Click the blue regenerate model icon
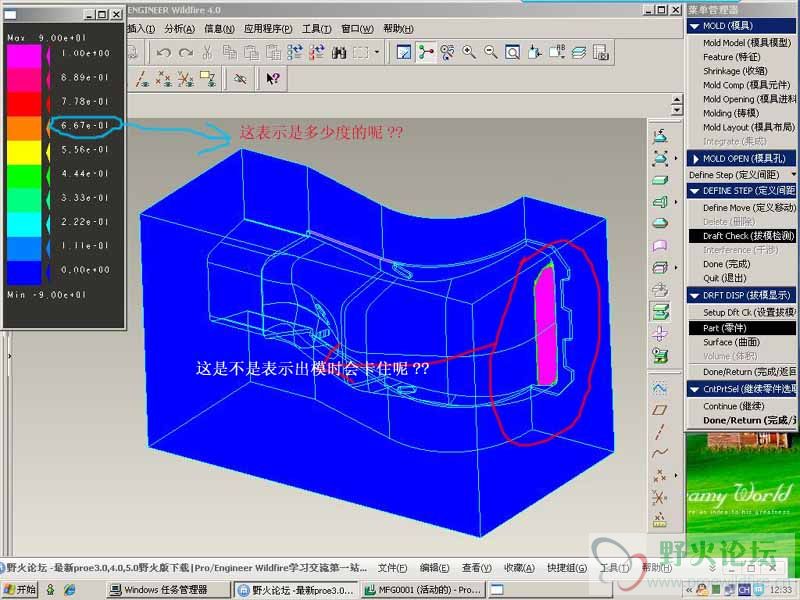This screenshot has height=600, width=800. (x=295, y=53)
